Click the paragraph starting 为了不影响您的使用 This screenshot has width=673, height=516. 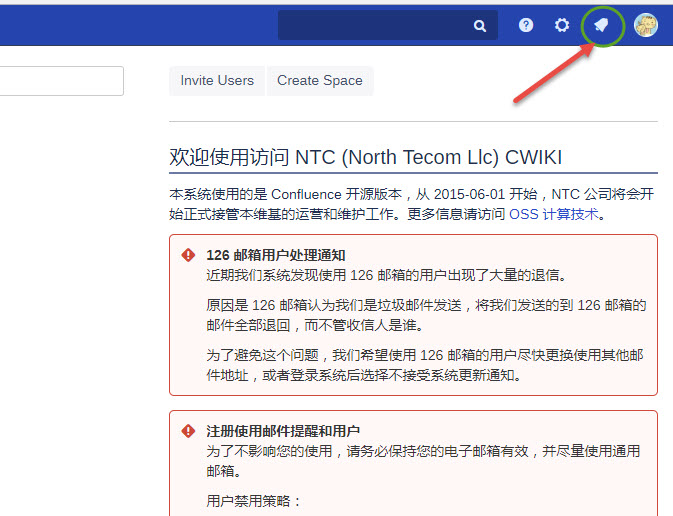[x=423, y=461]
